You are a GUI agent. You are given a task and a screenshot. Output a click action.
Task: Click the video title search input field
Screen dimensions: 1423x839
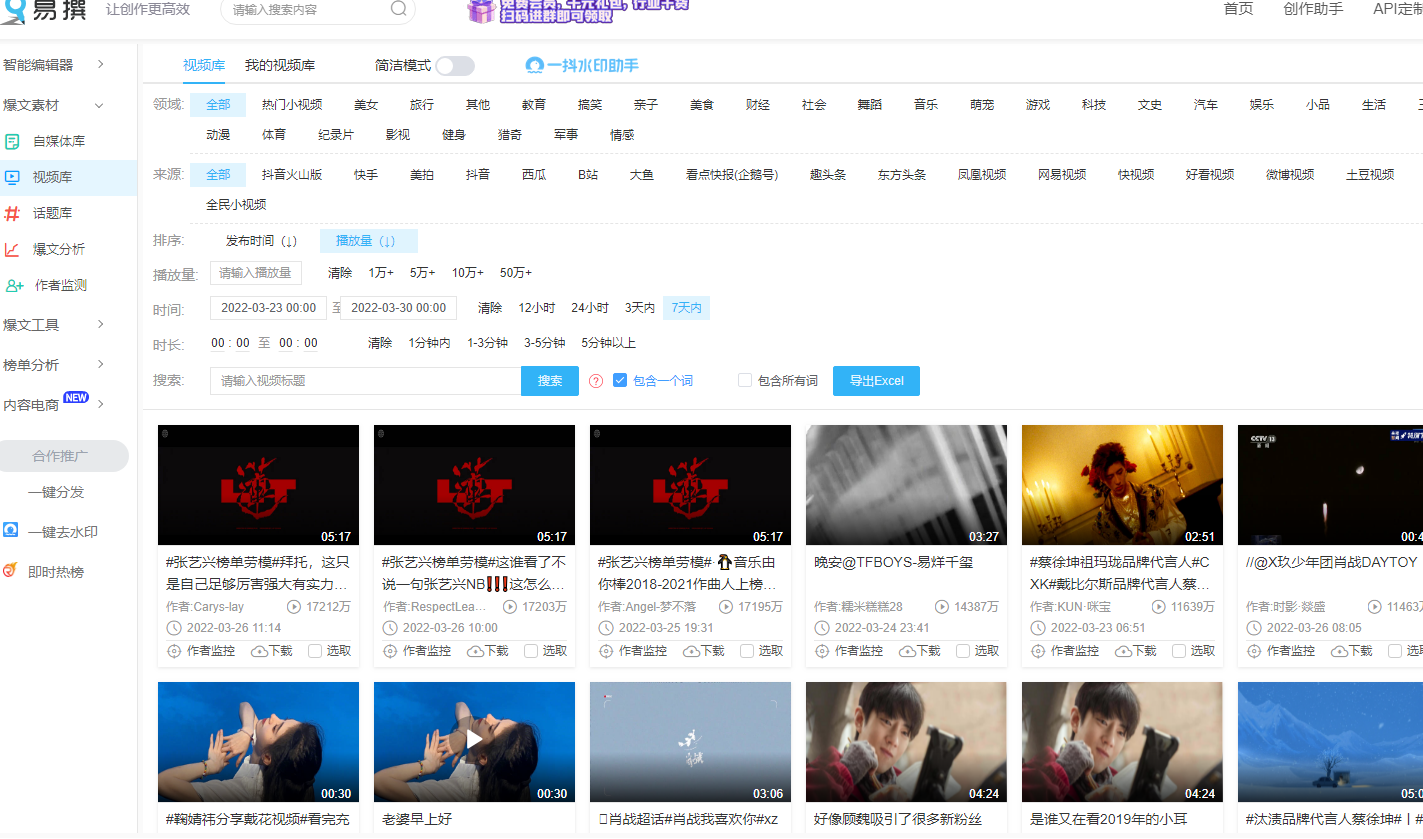(365, 381)
